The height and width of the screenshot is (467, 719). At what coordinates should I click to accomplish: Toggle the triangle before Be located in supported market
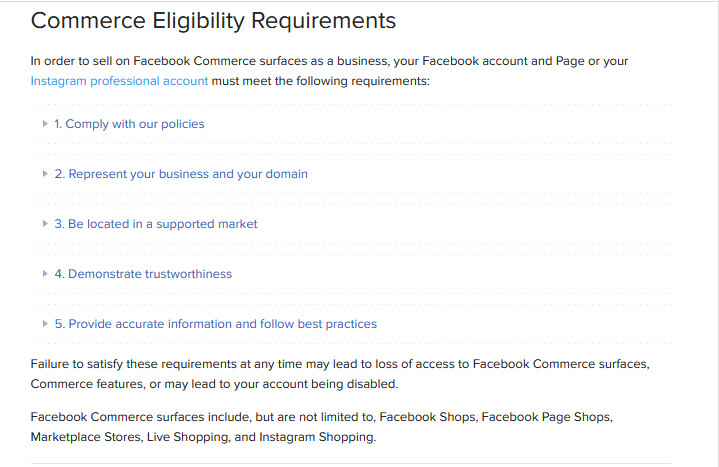click(x=45, y=223)
